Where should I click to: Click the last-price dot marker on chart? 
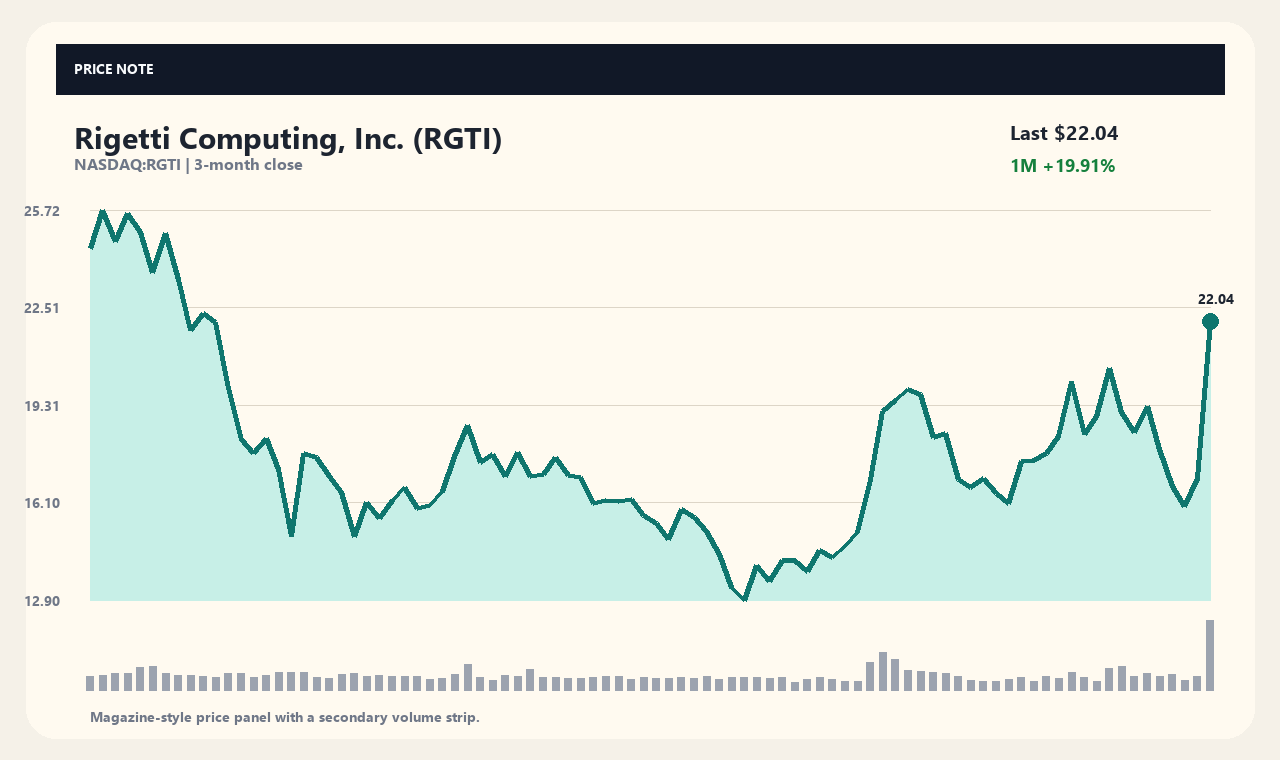point(1210,321)
